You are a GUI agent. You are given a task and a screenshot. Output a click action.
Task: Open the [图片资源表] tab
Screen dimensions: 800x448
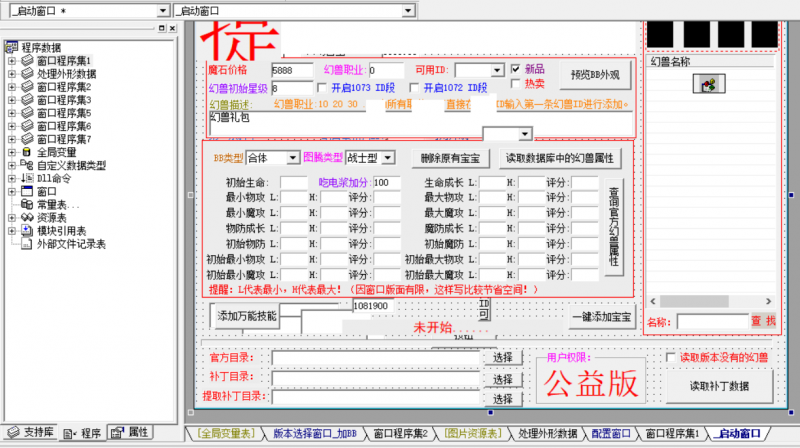tap(473, 434)
